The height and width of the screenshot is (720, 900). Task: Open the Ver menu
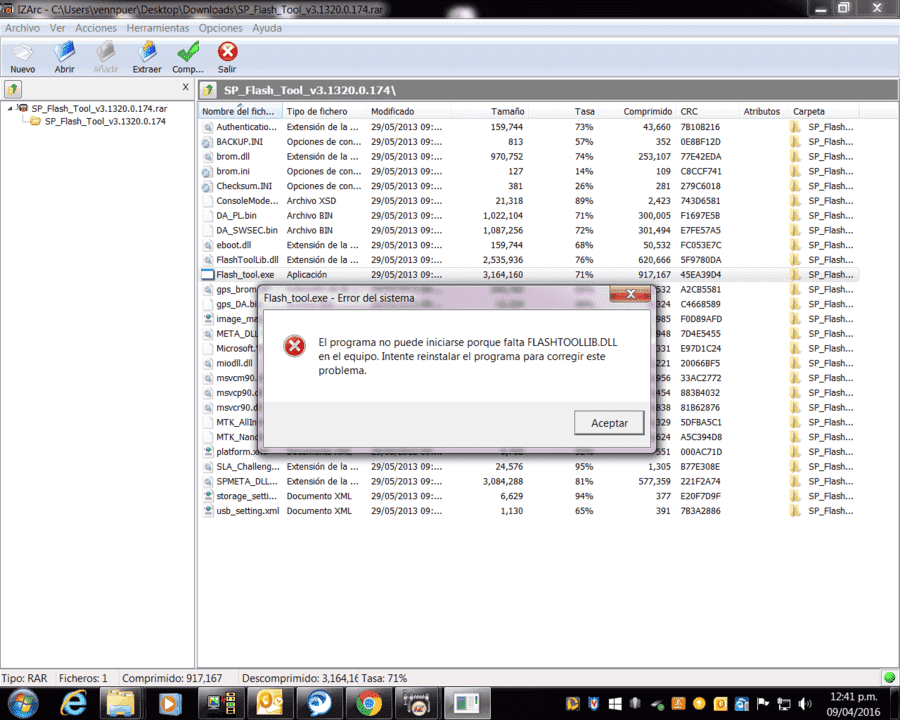point(57,28)
